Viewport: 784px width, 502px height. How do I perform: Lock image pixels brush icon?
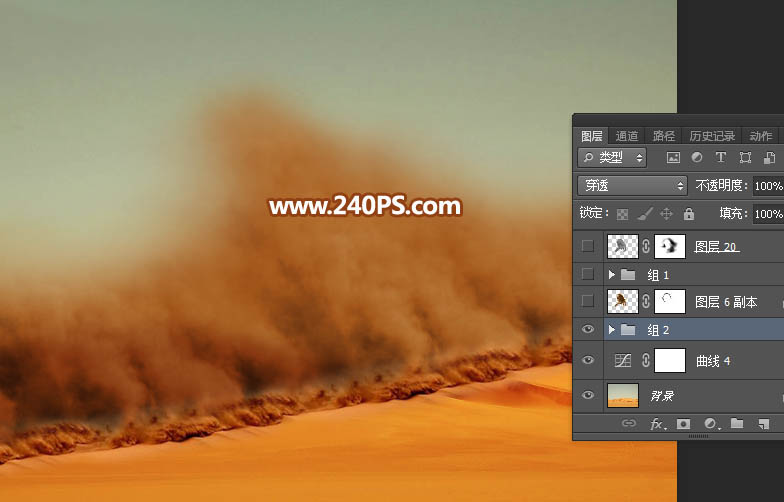coord(645,214)
